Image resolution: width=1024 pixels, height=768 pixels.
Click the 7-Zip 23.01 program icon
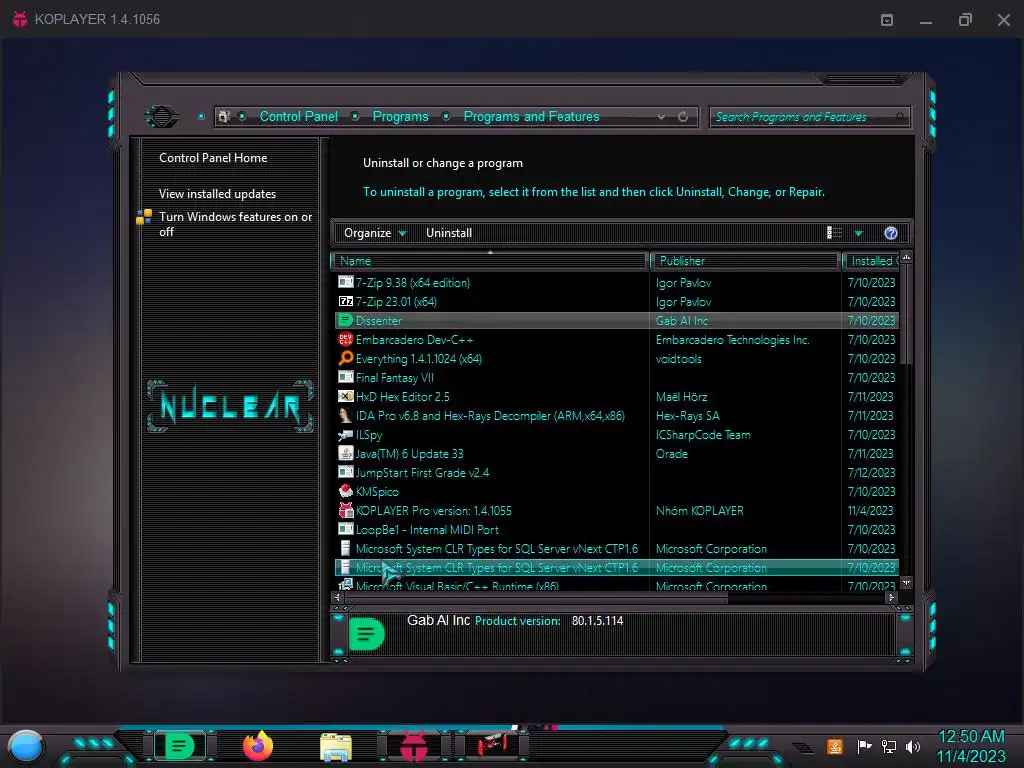[345, 301]
